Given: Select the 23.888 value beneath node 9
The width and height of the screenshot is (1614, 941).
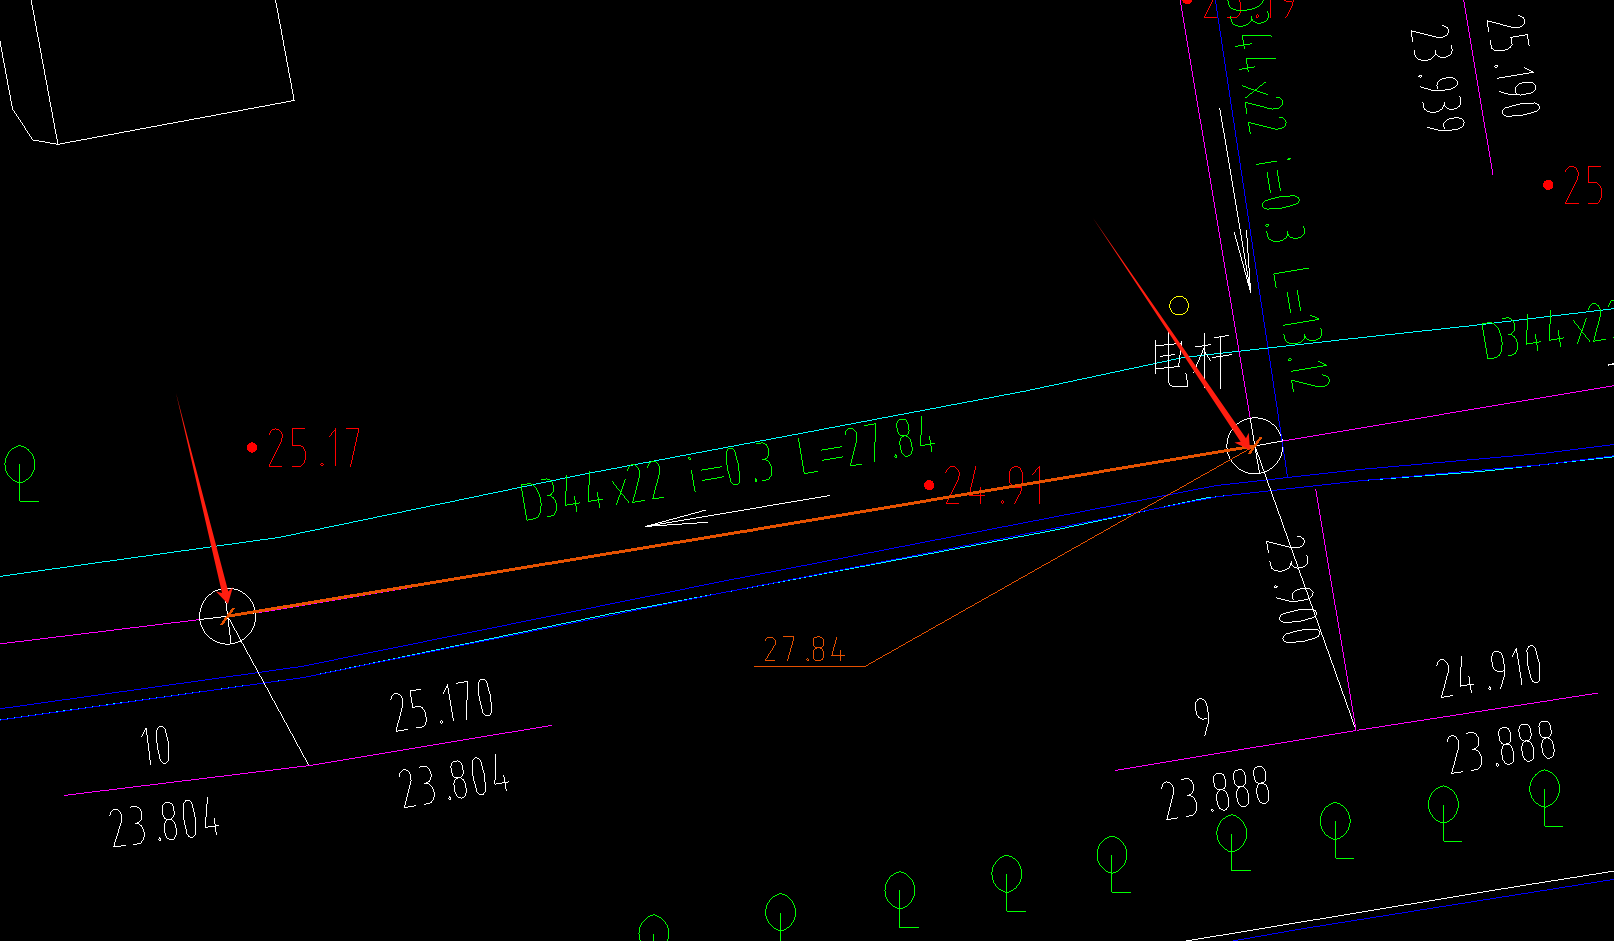Looking at the screenshot, I should click(x=1216, y=794).
